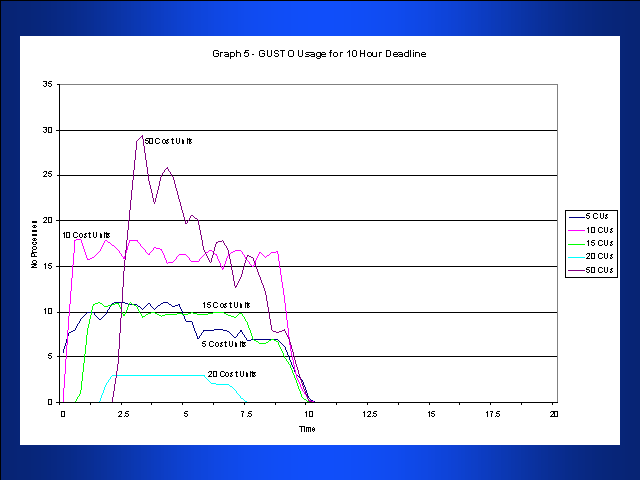Viewport: 640px width, 480px height.
Task: Click the '15 Cost Units' data label
Action: (x=225, y=305)
